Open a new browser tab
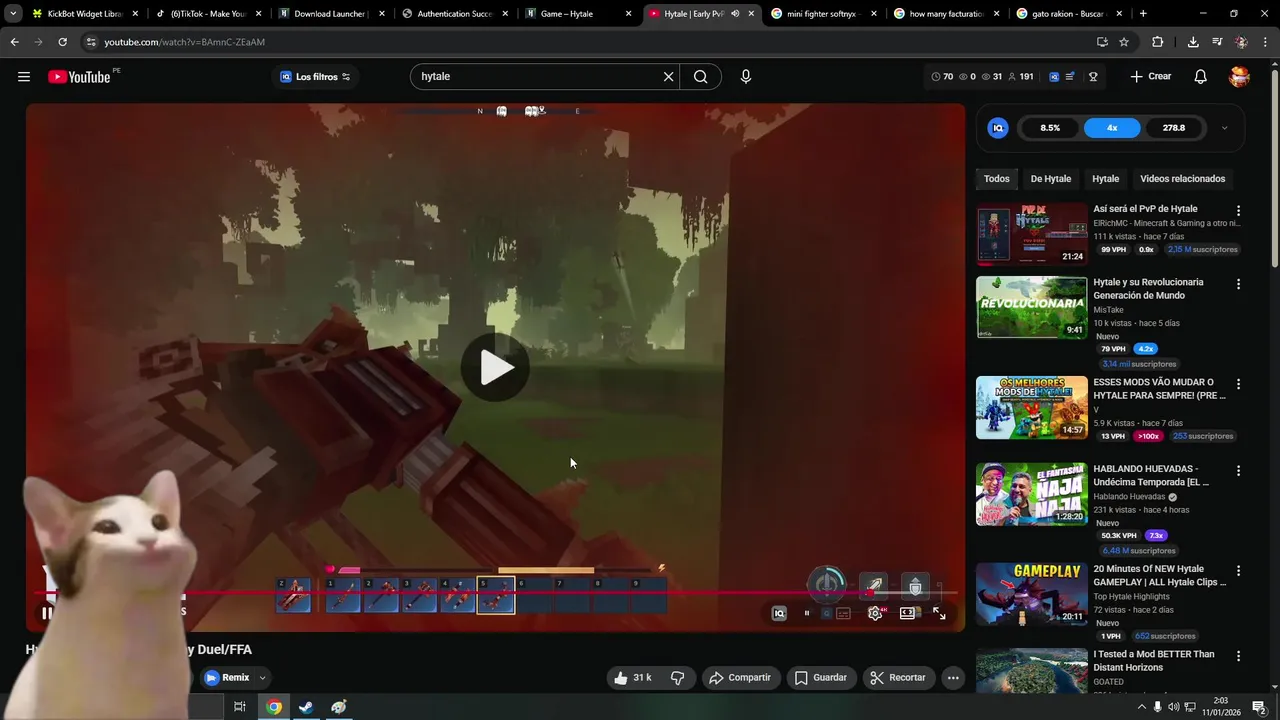Viewport: 1280px width, 720px height. pos(1143,14)
